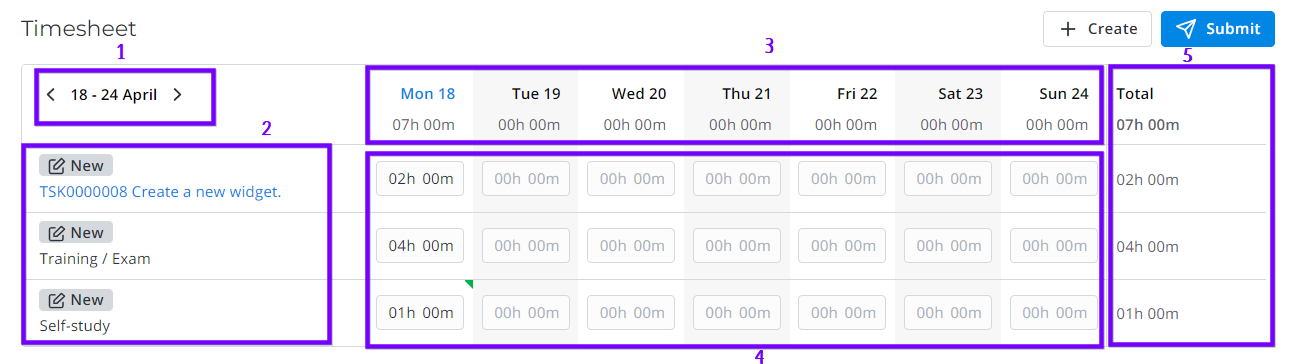Click Sunday time field in the Self-study row
The height and width of the screenshot is (364, 1297).
[x=1054, y=312]
